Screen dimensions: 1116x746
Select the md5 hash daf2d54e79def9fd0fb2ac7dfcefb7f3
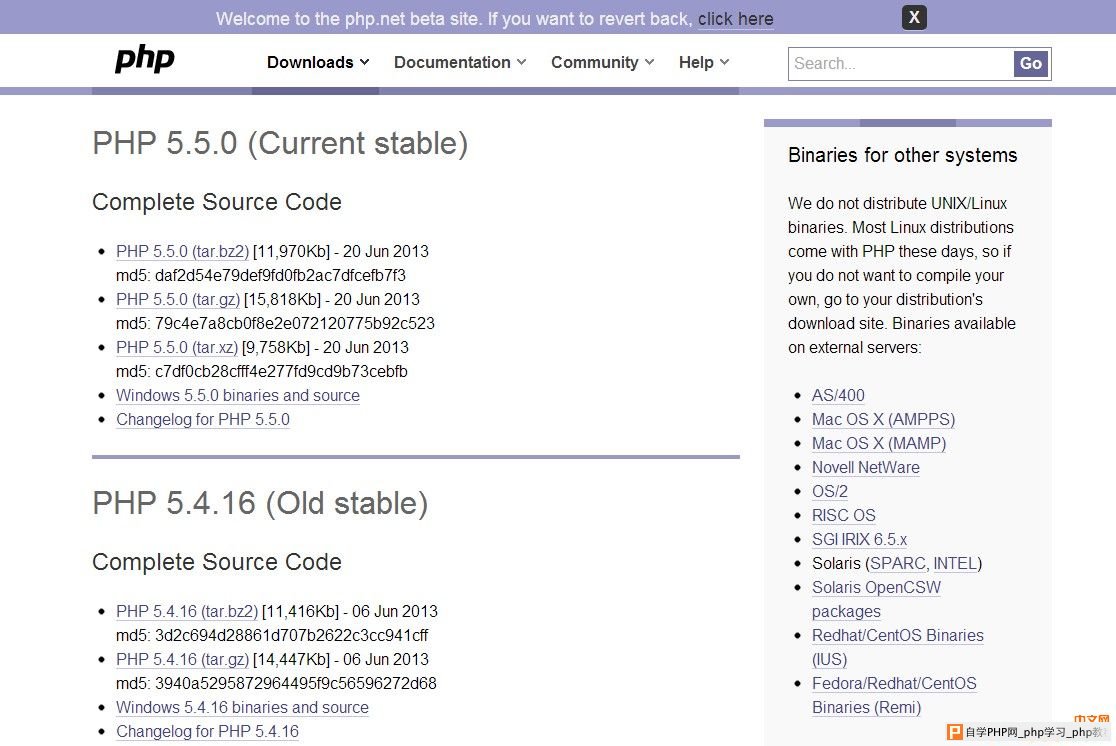[x=280, y=275]
